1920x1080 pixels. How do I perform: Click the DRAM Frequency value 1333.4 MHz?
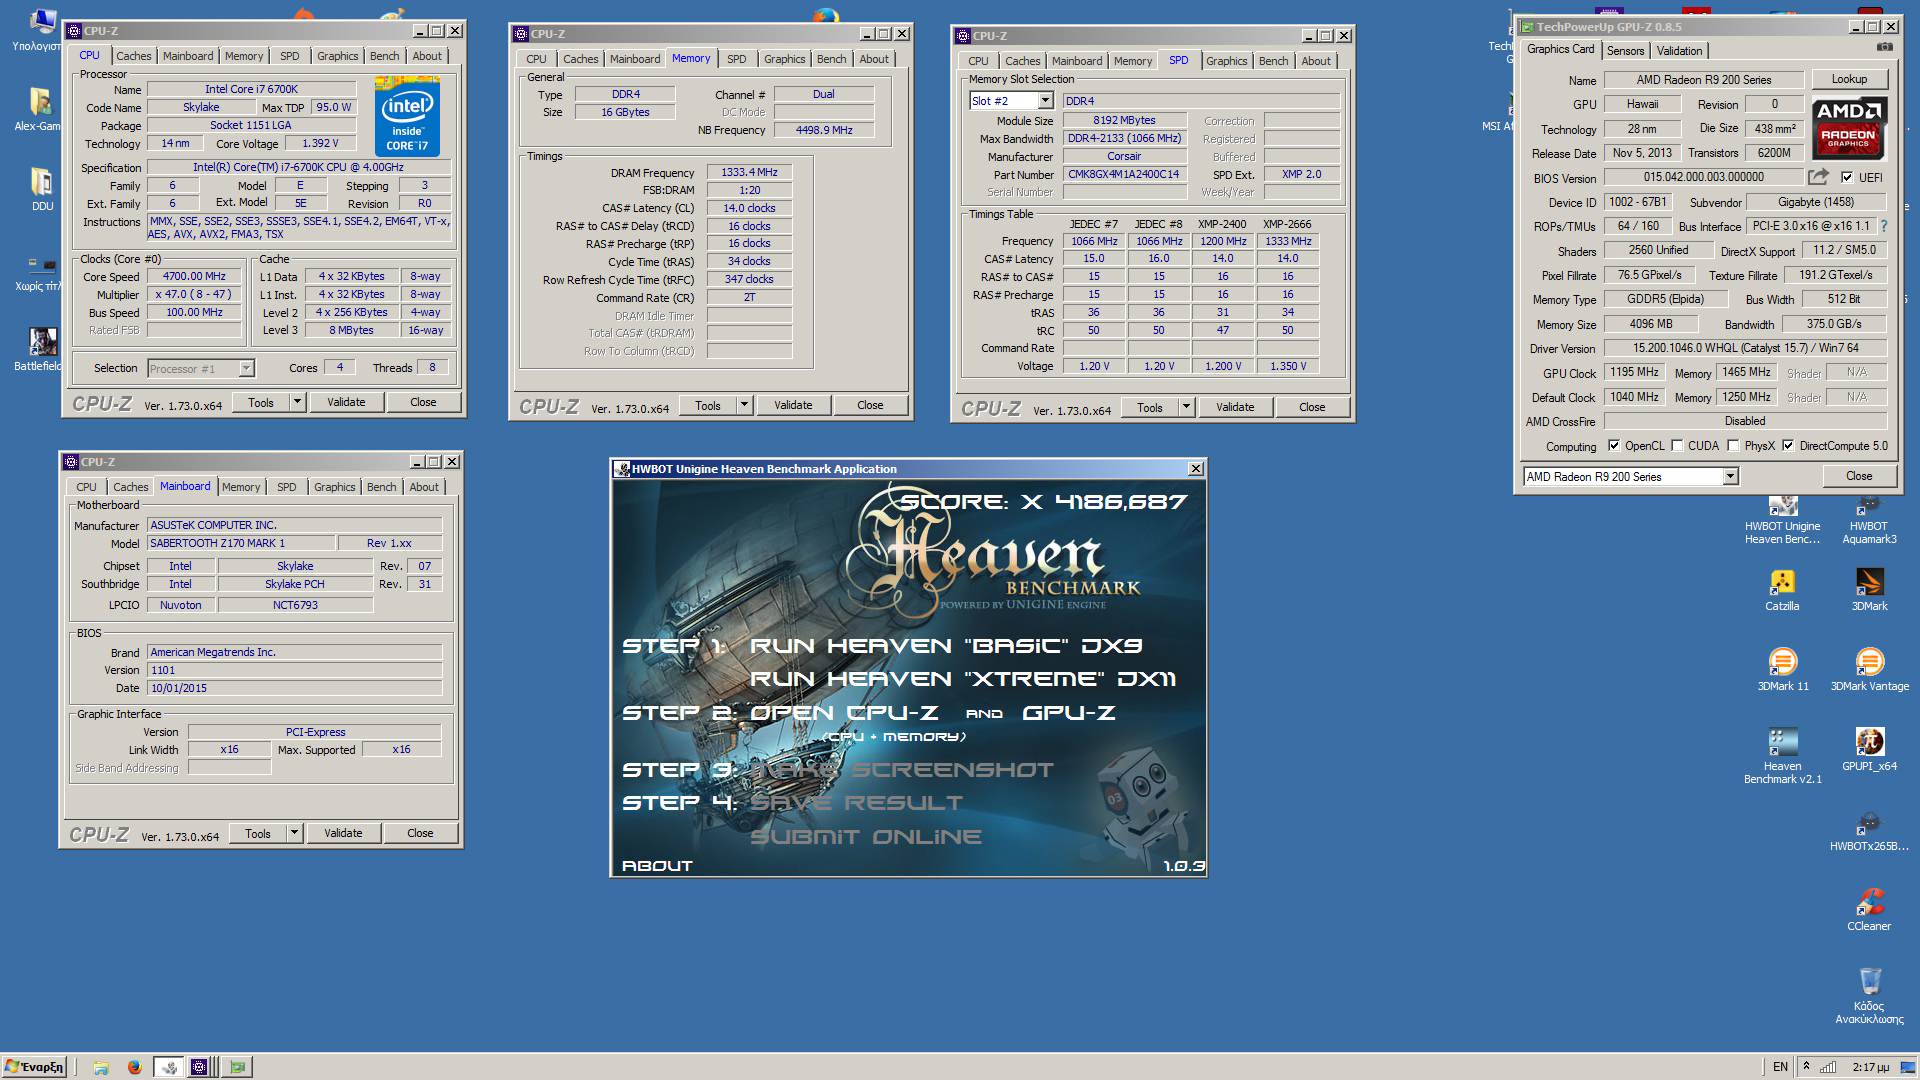pos(749,173)
